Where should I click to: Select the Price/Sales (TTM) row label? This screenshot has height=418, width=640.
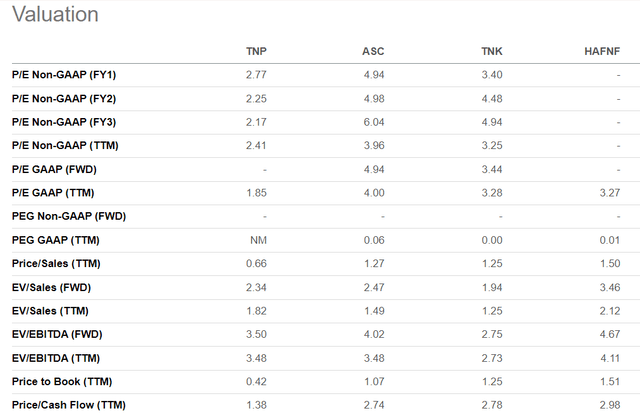[x=56, y=264]
